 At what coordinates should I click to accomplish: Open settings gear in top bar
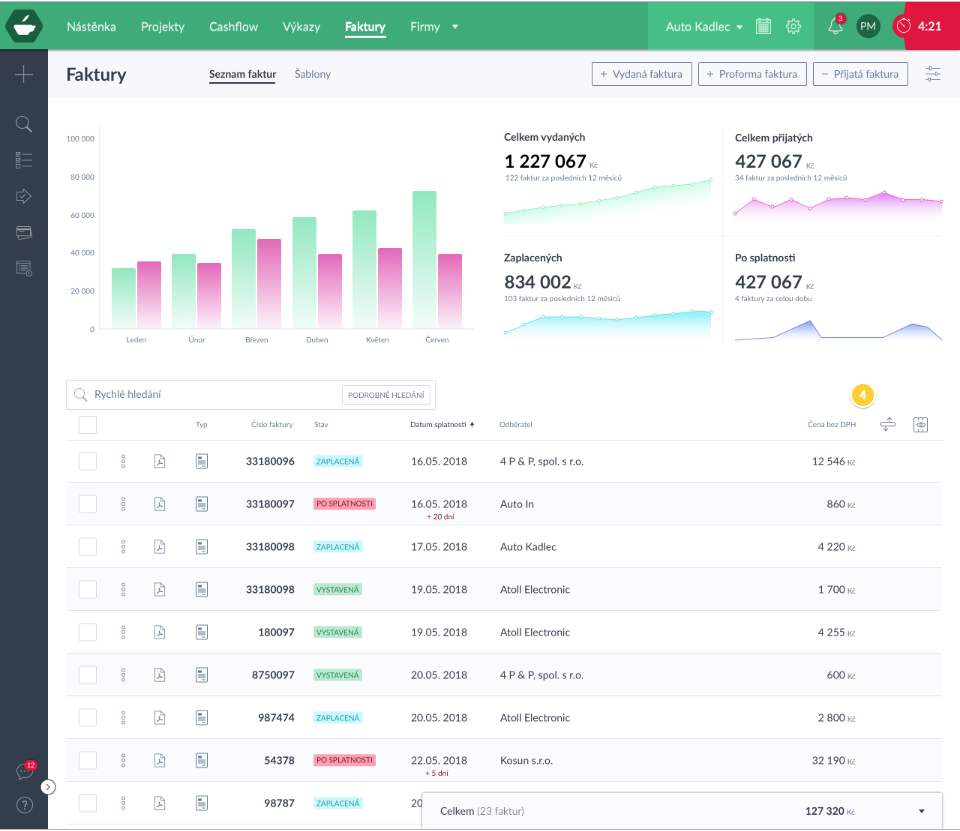793,27
